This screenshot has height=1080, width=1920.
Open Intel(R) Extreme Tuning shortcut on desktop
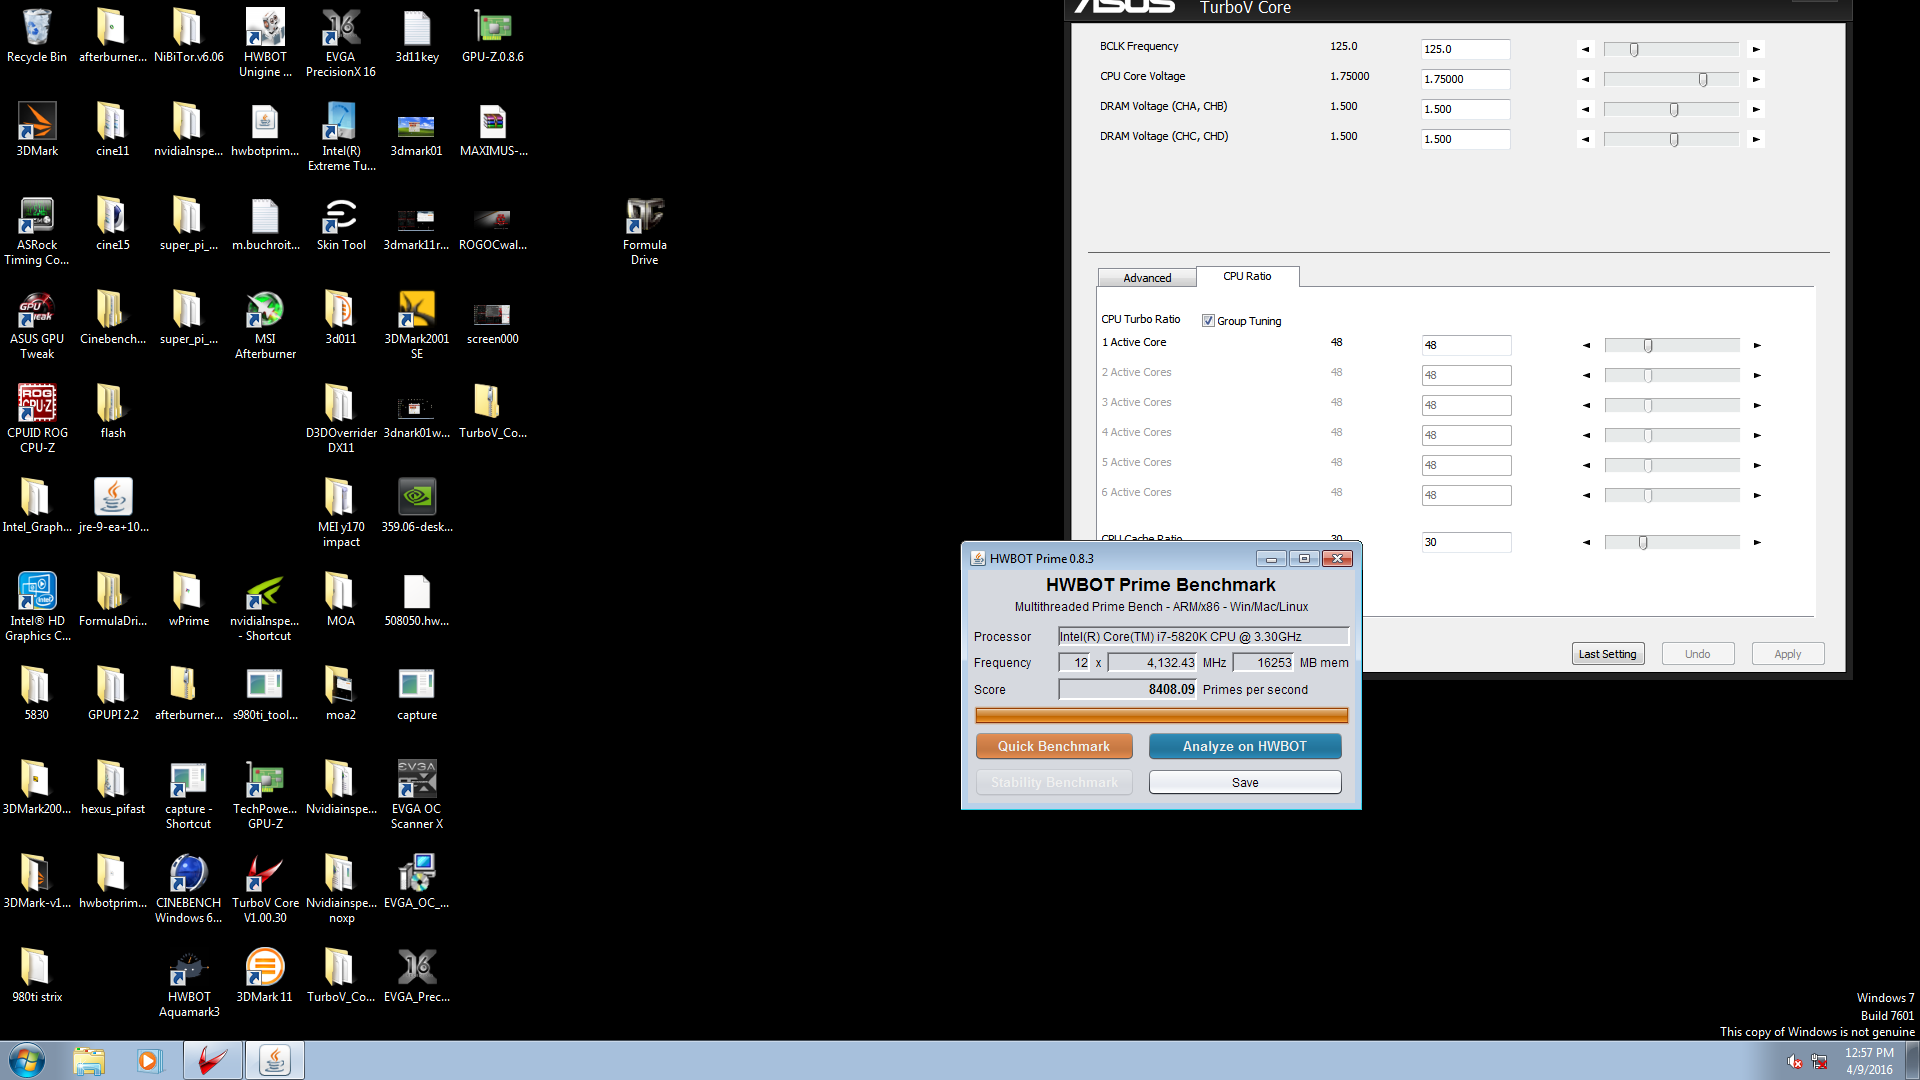pos(341,137)
